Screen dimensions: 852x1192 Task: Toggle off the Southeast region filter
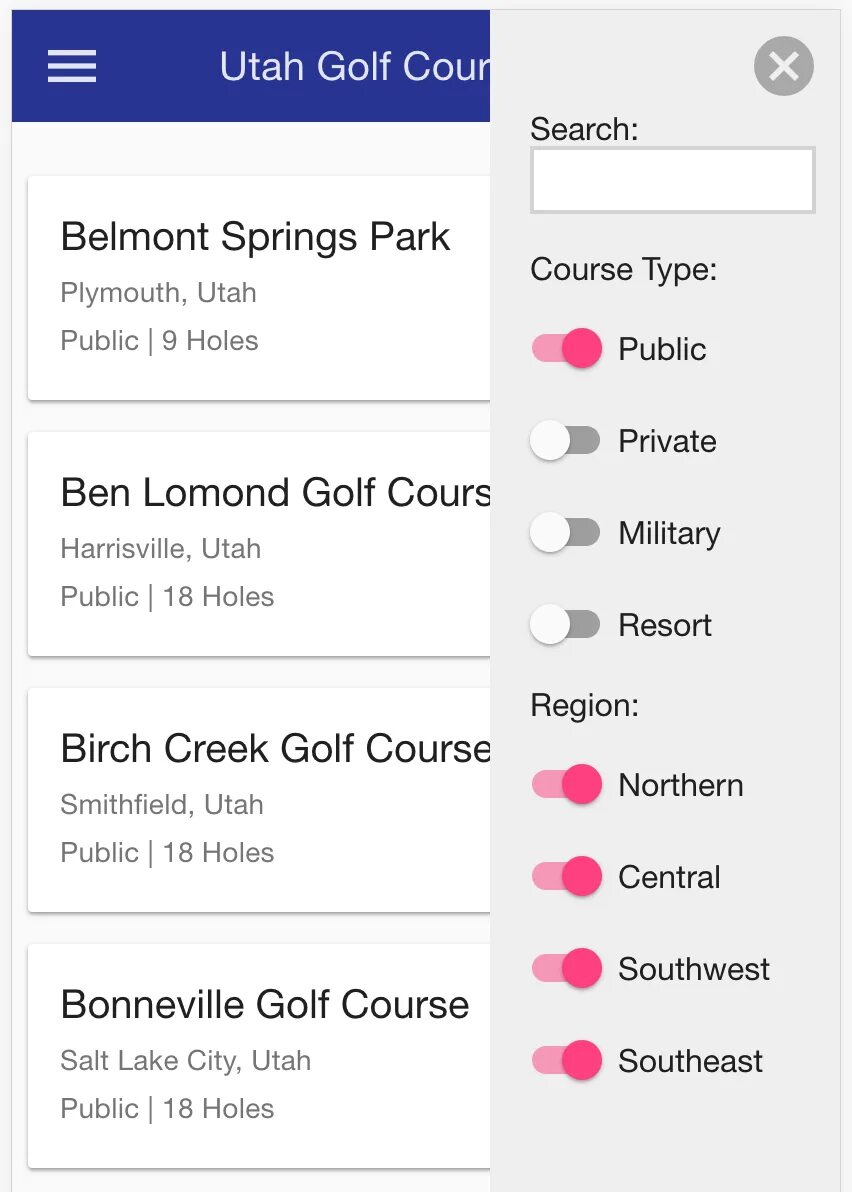[x=567, y=1061]
